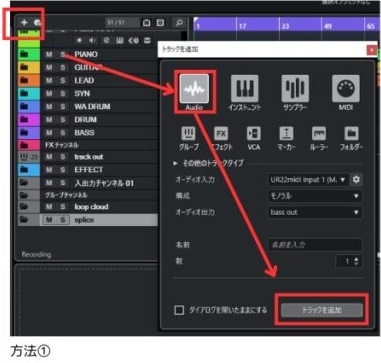Click the トラックを追加 button

(322, 310)
